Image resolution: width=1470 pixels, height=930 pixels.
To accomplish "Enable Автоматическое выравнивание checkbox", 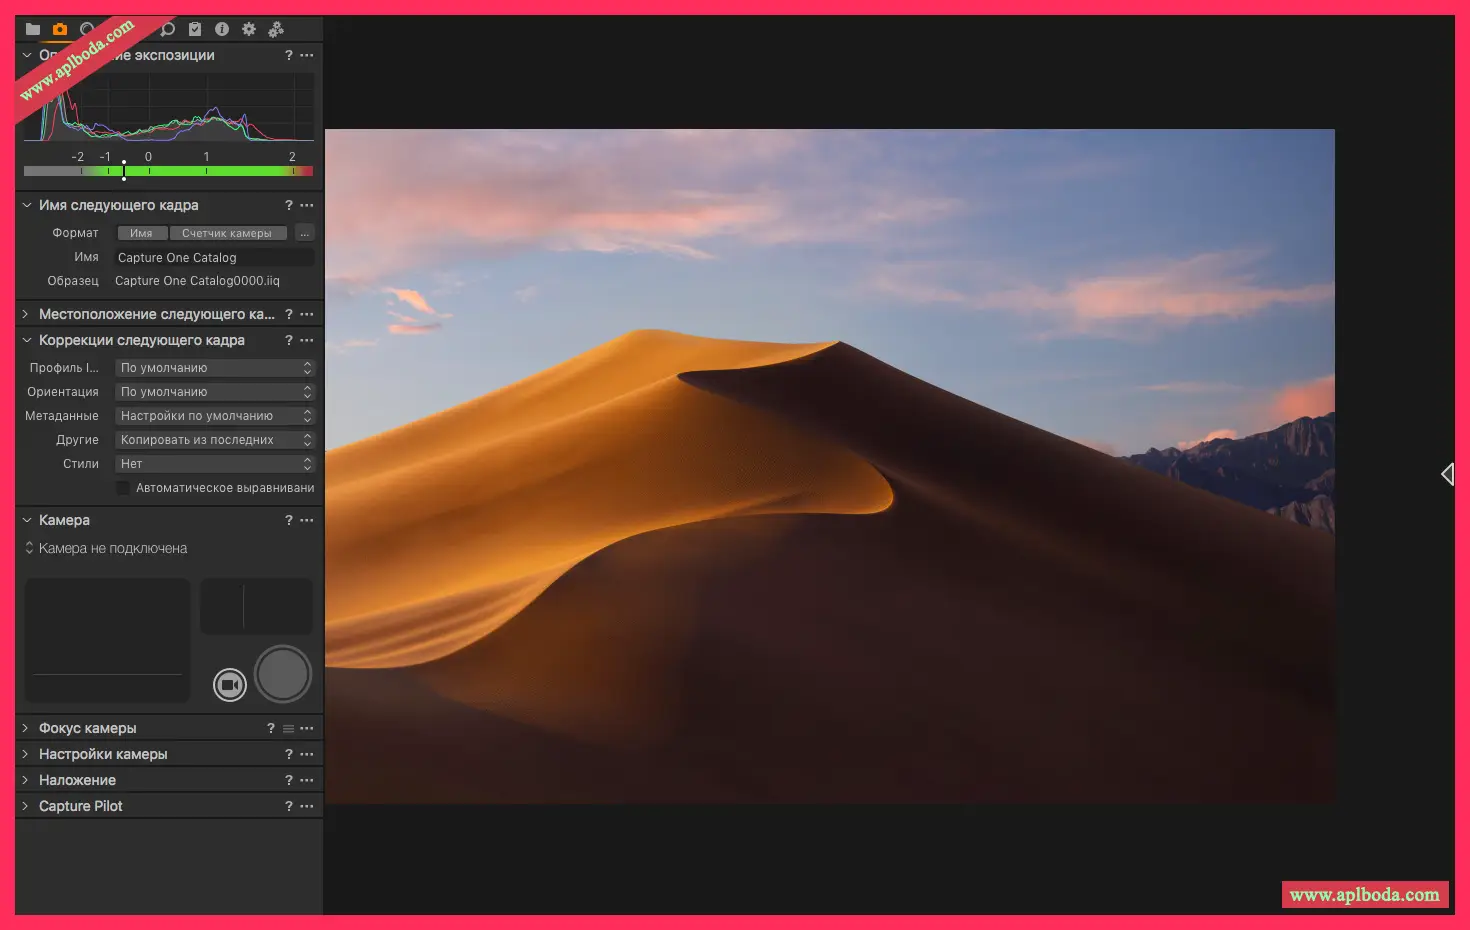I will (122, 487).
